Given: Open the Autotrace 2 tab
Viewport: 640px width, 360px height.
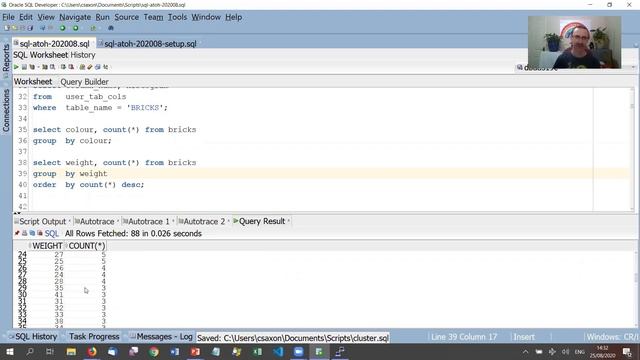Looking at the screenshot, I should (x=204, y=221).
